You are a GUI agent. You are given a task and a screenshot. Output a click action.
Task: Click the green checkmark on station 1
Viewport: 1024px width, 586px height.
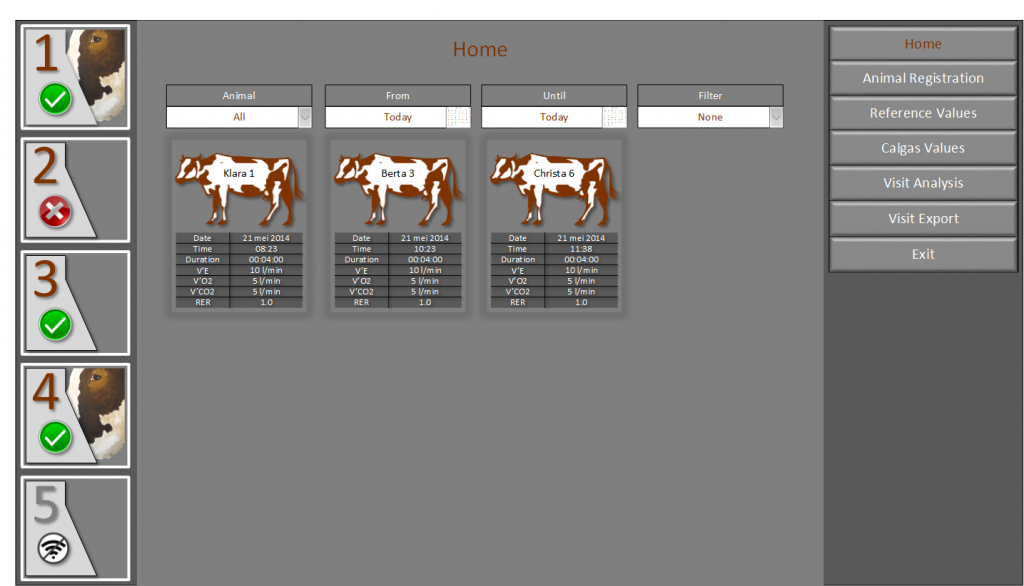pyautogui.click(x=55, y=99)
